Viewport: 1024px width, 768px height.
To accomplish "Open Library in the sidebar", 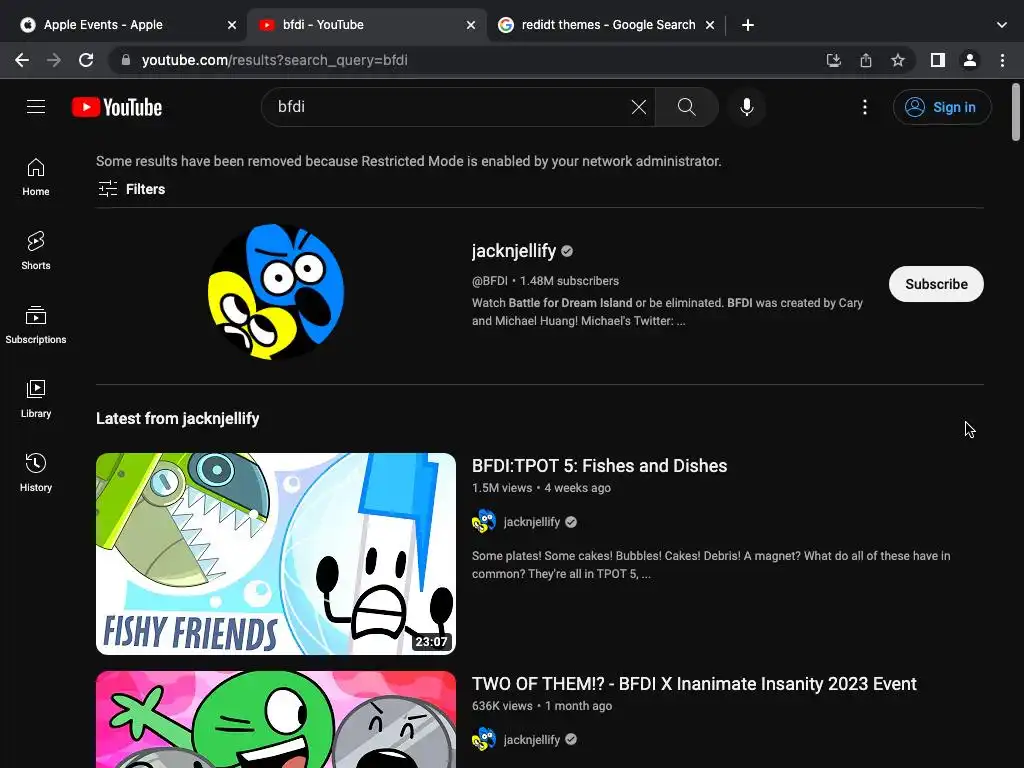I will 36,398.
